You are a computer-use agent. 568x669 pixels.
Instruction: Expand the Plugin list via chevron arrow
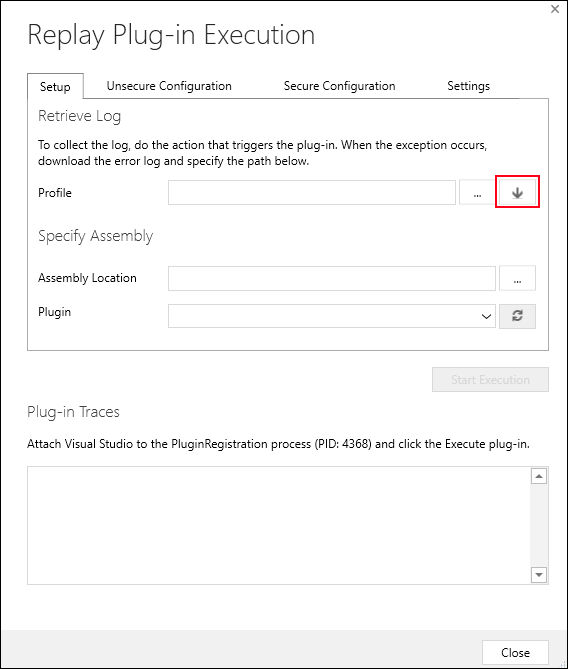point(486,317)
